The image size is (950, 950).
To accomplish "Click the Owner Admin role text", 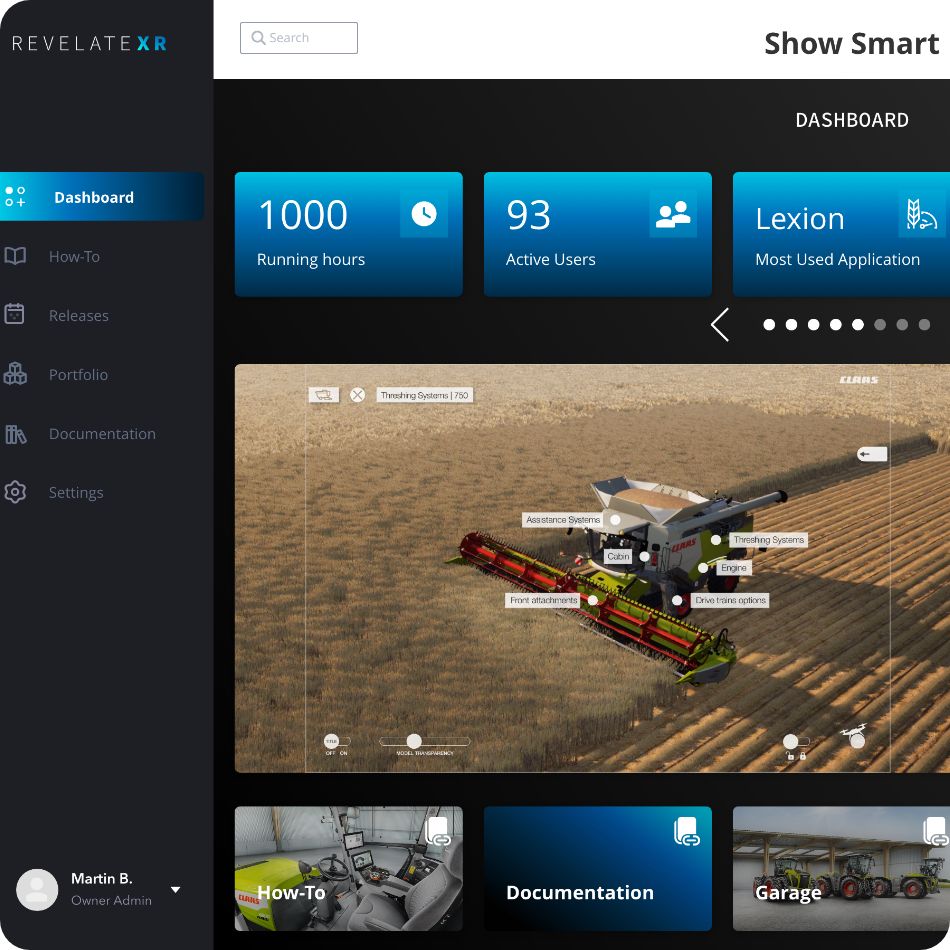I will [x=111, y=900].
